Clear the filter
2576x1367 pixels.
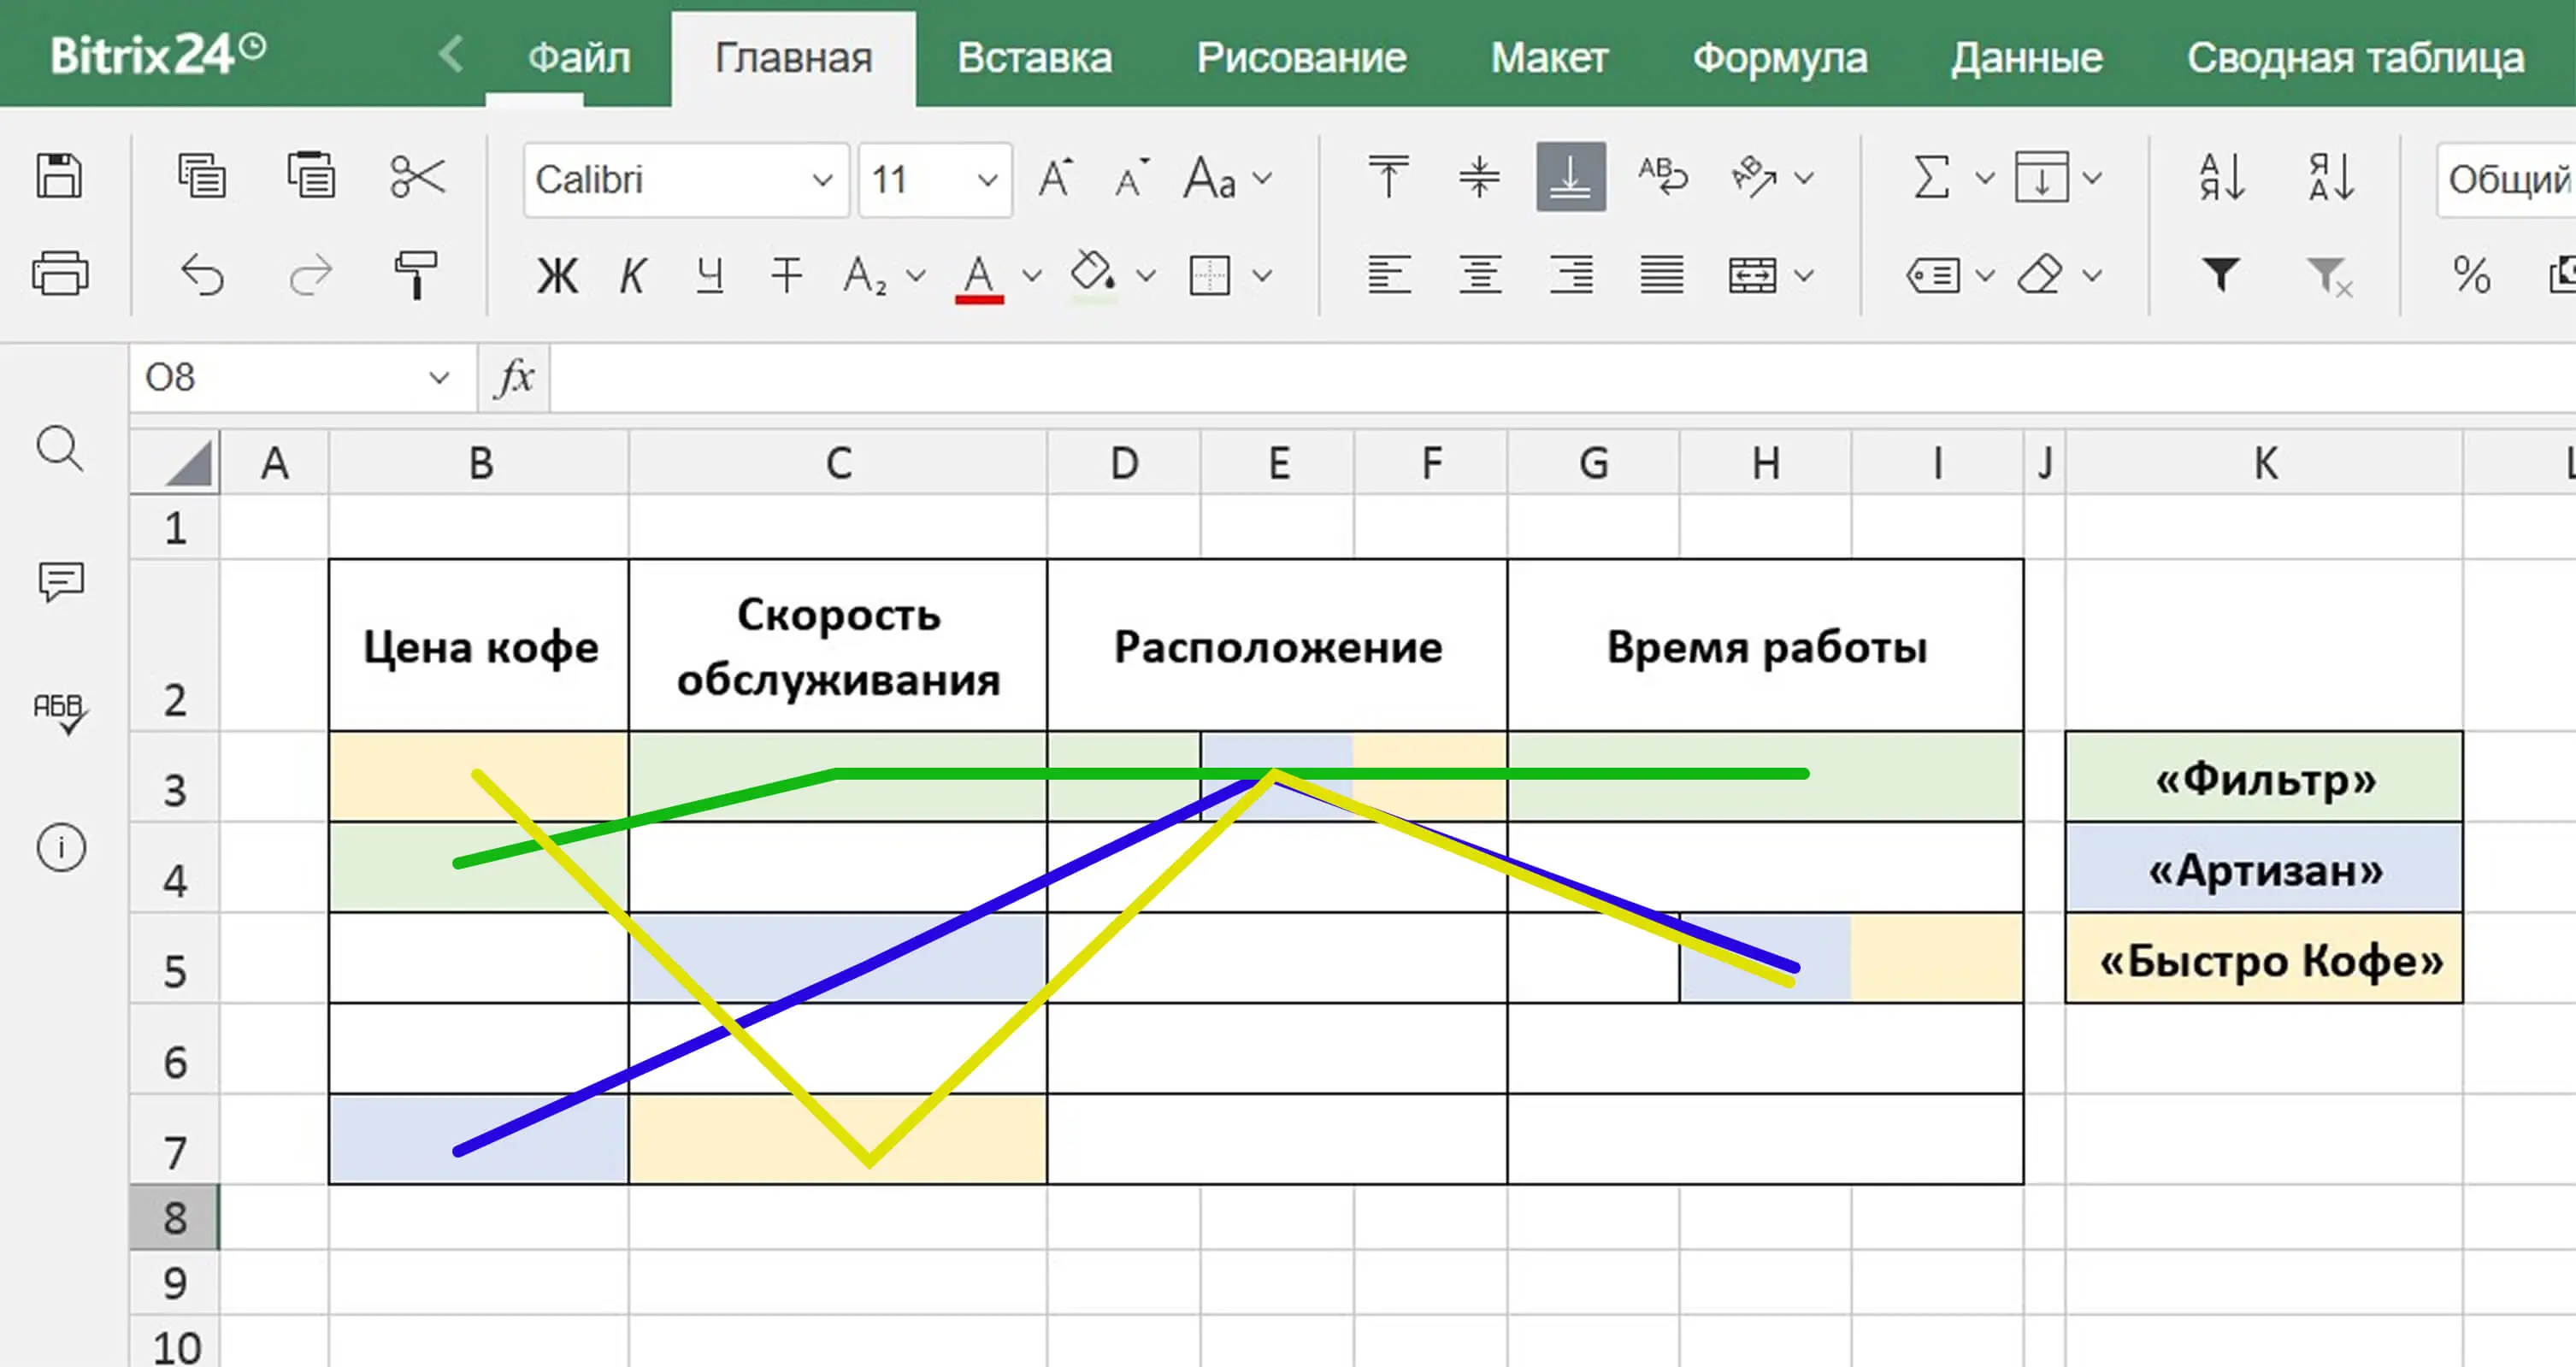[2330, 276]
